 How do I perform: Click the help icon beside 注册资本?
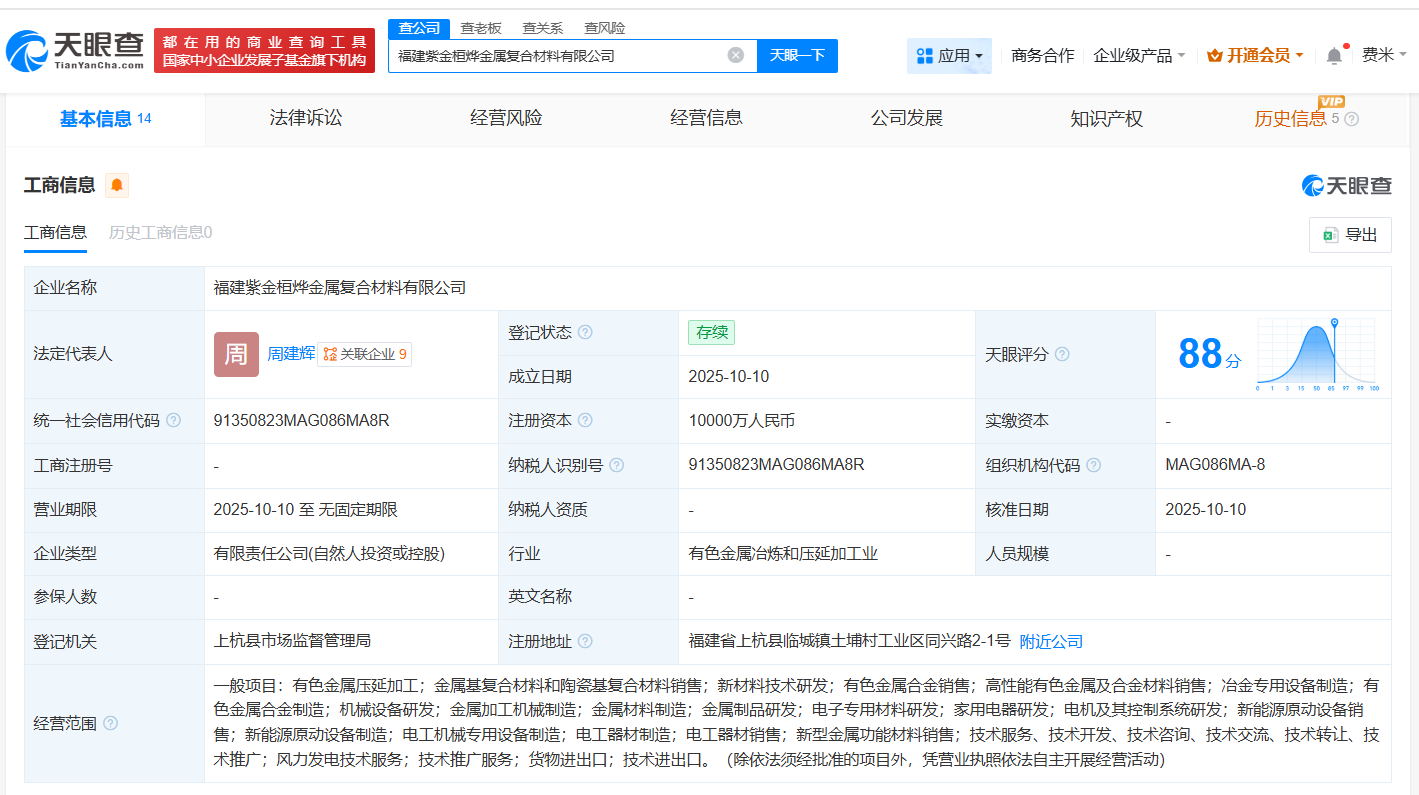tap(586, 420)
